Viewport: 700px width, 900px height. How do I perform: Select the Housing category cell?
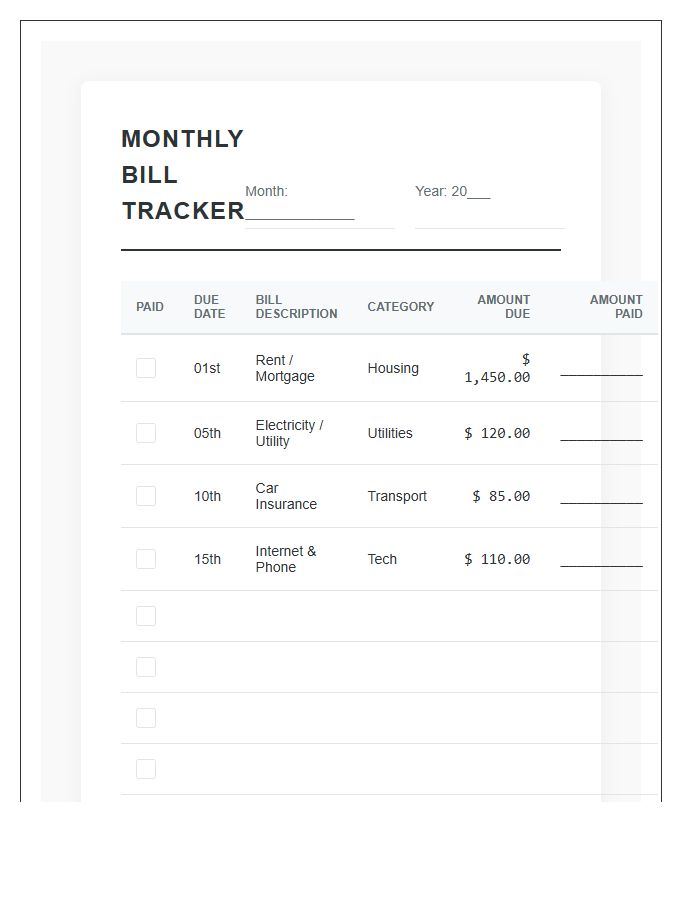393,368
